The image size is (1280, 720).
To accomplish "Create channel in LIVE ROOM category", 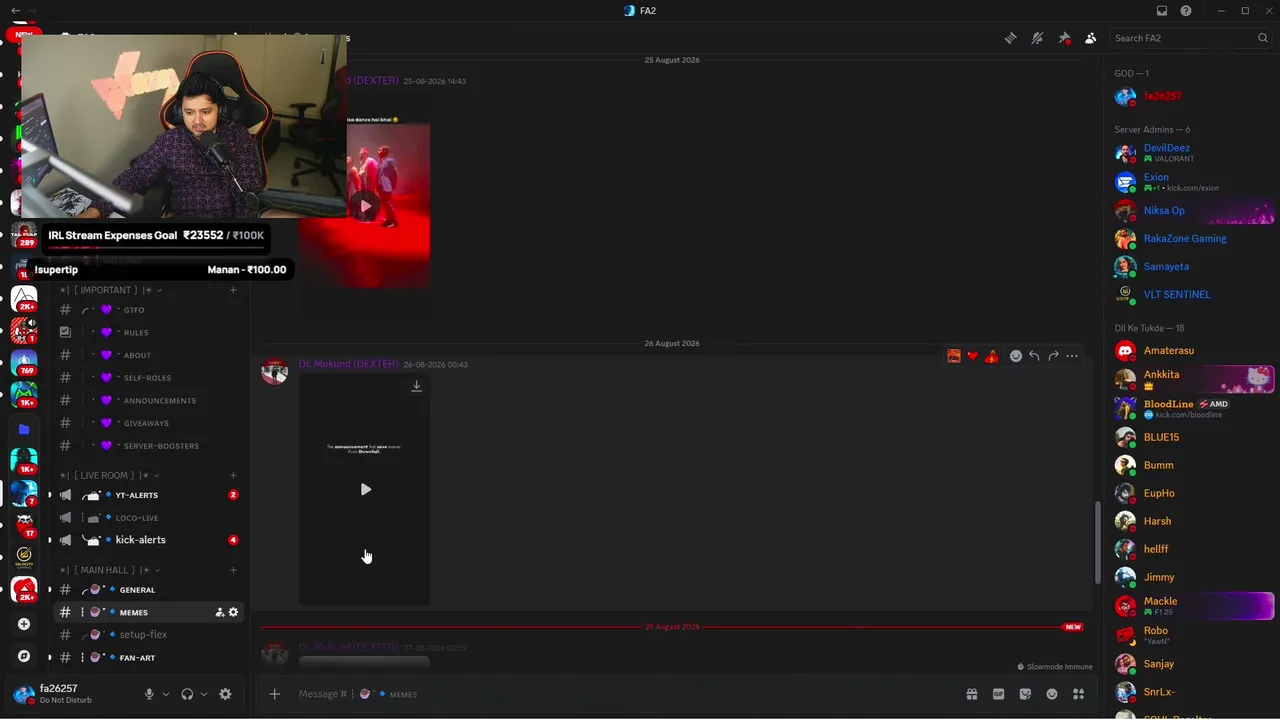I will pos(233,475).
